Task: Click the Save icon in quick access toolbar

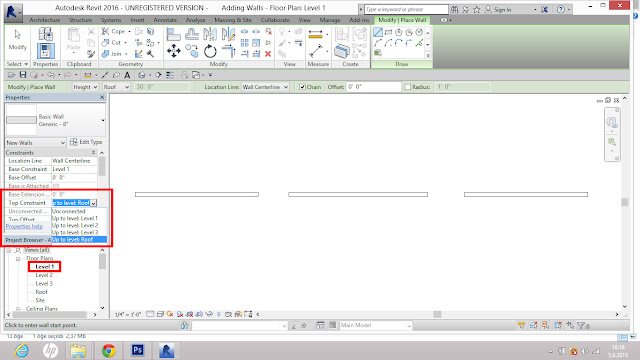Action: click(x=23, y=75)
